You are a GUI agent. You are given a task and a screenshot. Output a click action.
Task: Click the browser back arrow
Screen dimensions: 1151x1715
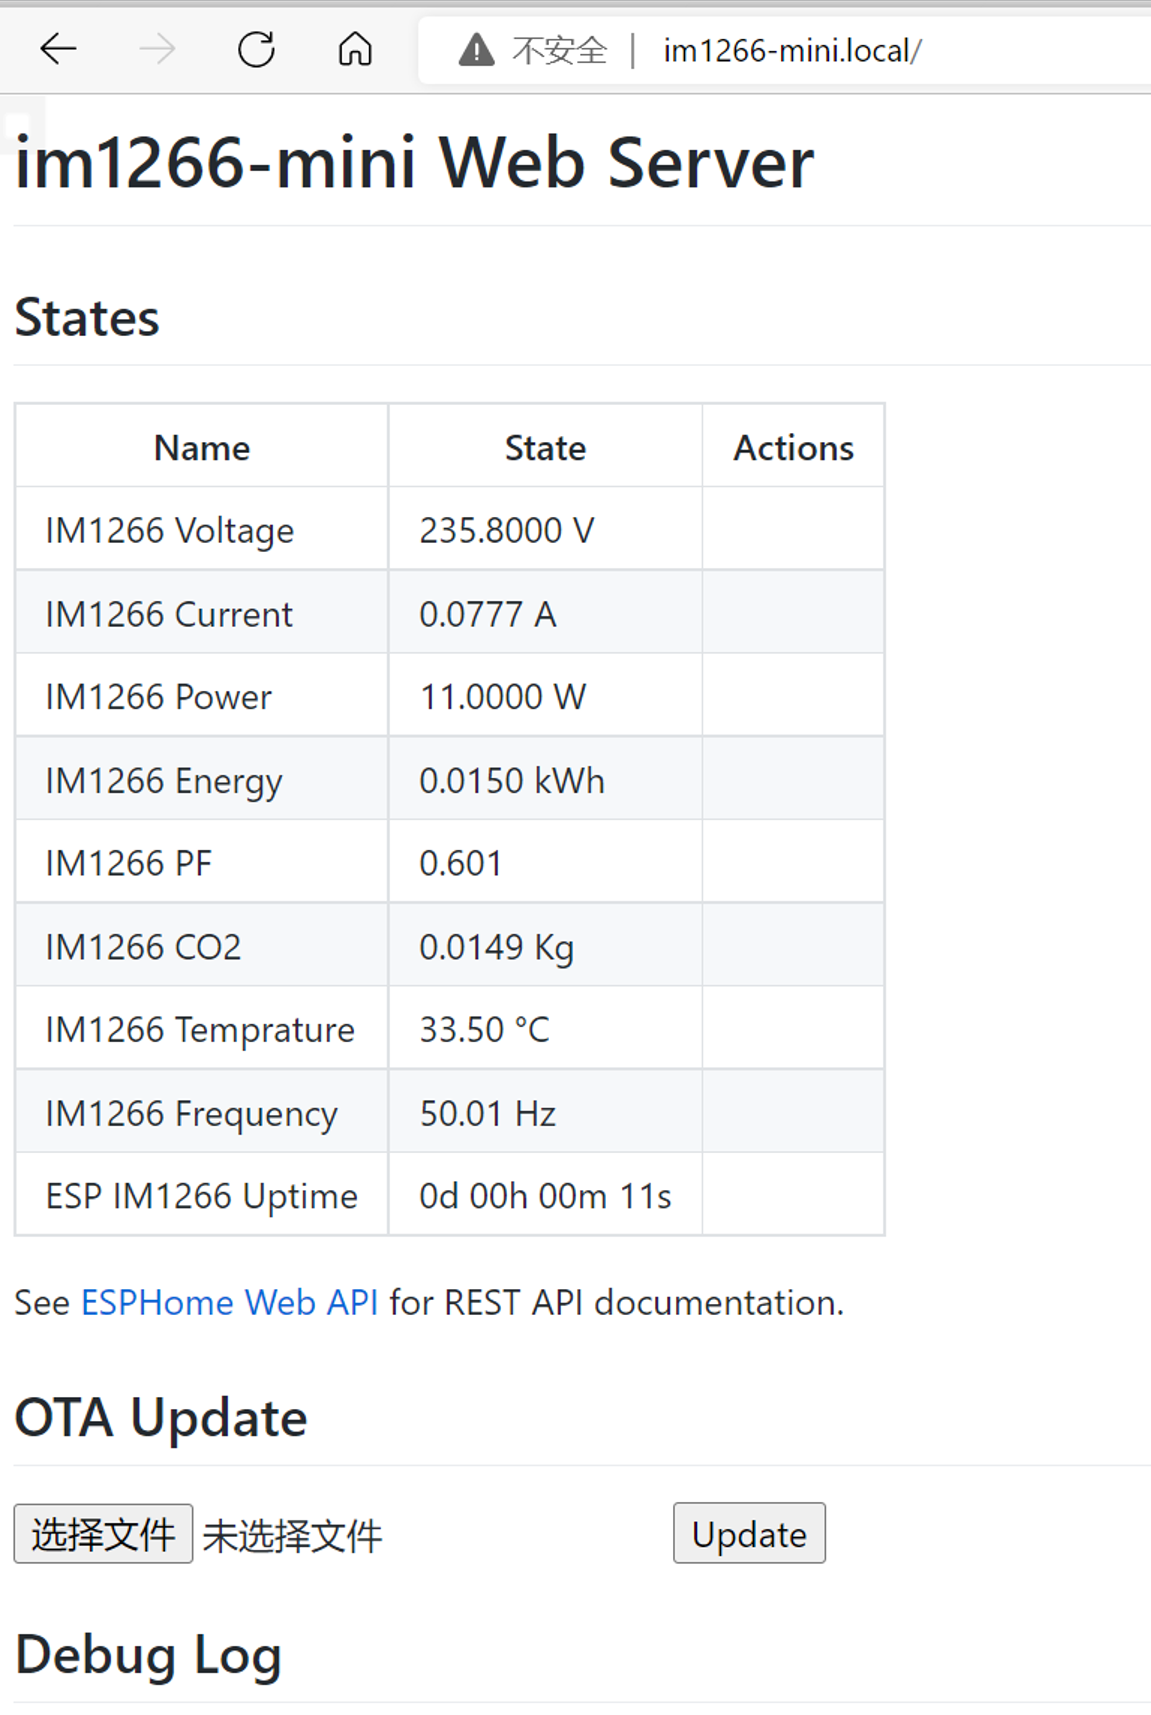(59, 49)
